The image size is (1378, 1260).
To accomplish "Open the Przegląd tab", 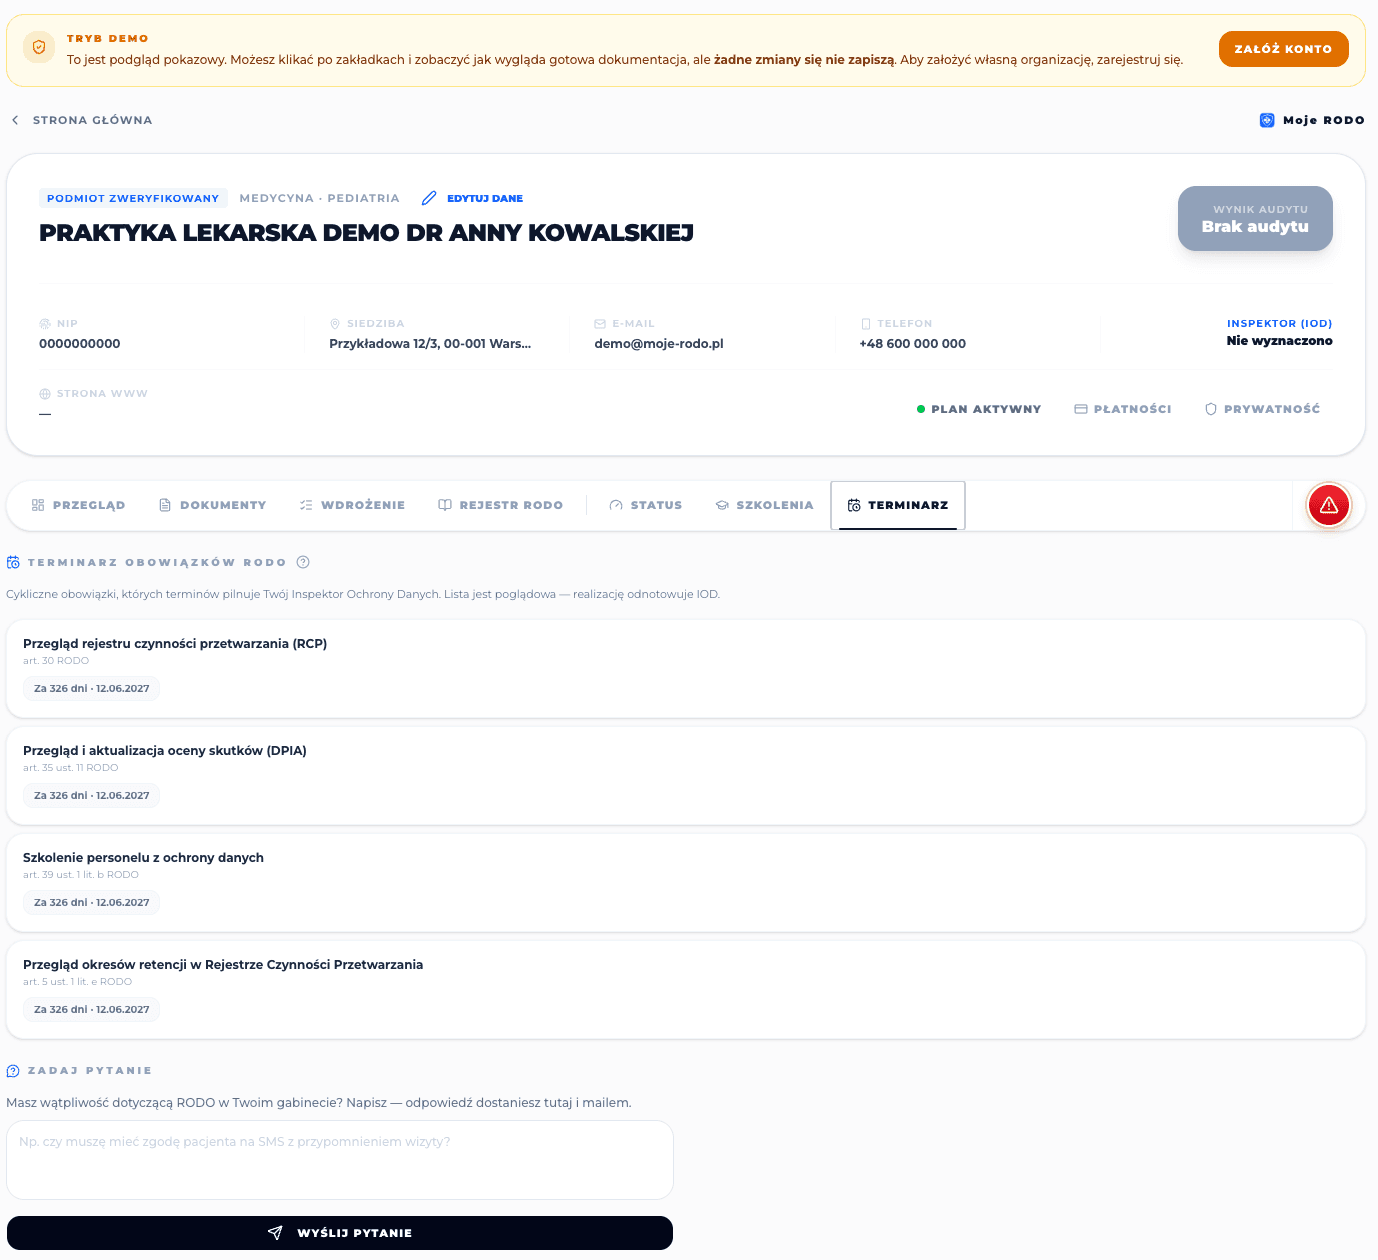I will point(79,505).
